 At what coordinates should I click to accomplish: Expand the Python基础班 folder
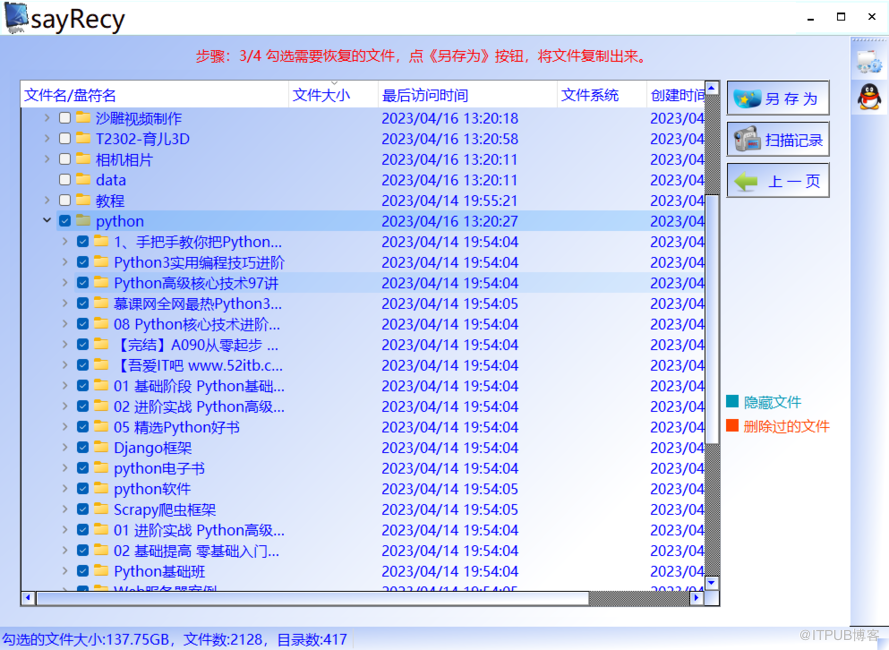coord(65,571)
